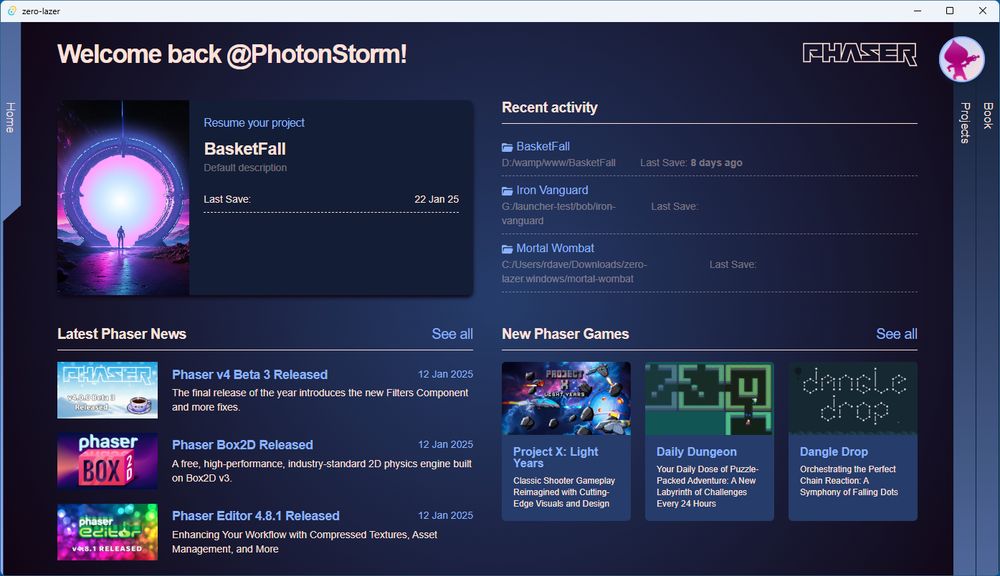The width and height of the screenshot is (1000, 576).
Task: Click the Phaser Editor 4.8.1 news thumbnail
Action: (x=107, y=532)
